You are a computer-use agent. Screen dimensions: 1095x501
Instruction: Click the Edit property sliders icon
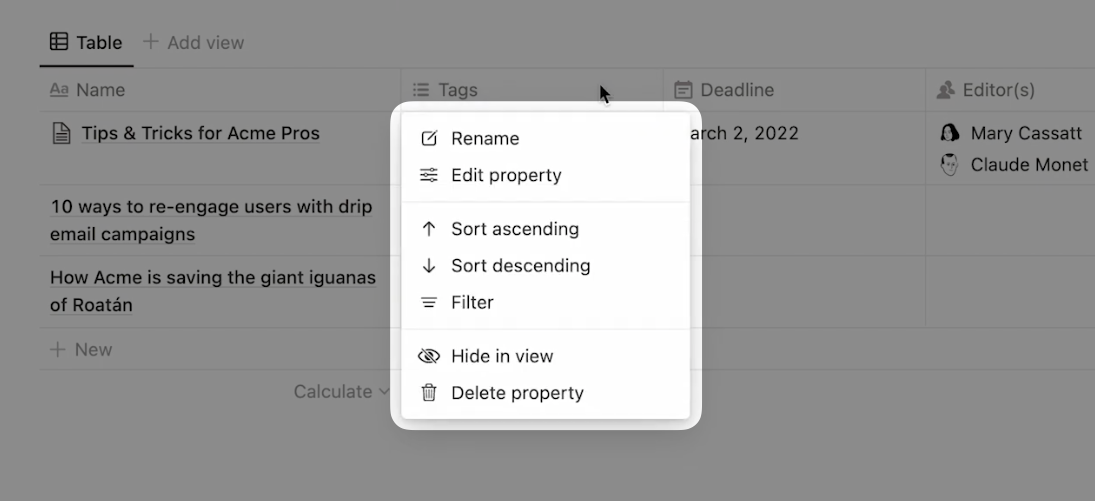pyautogui.click(x=429, y=175)
